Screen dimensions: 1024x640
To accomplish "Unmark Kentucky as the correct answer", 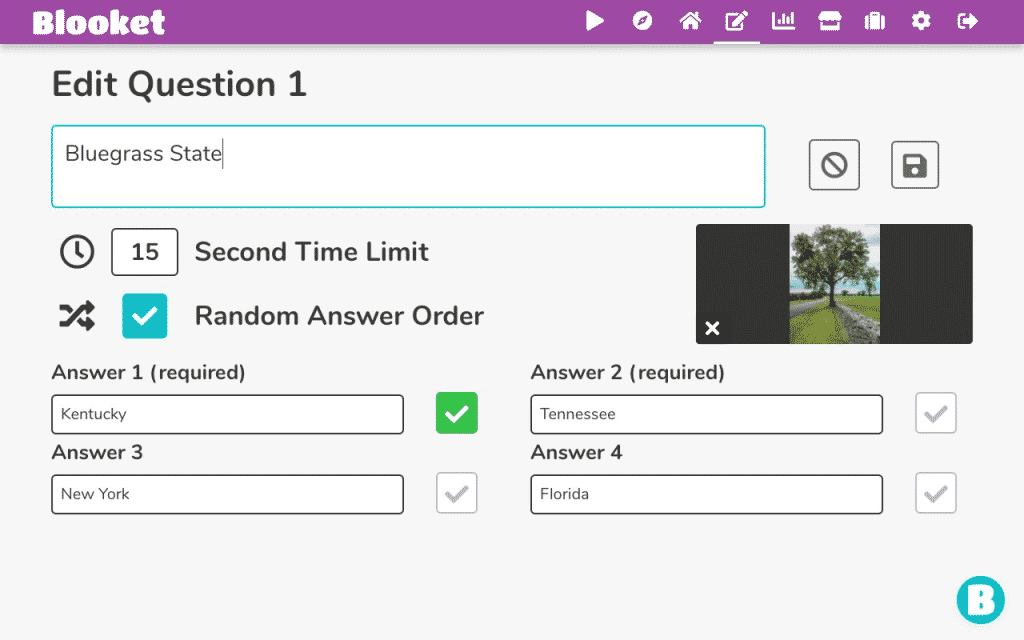I will tap(457, 413).
